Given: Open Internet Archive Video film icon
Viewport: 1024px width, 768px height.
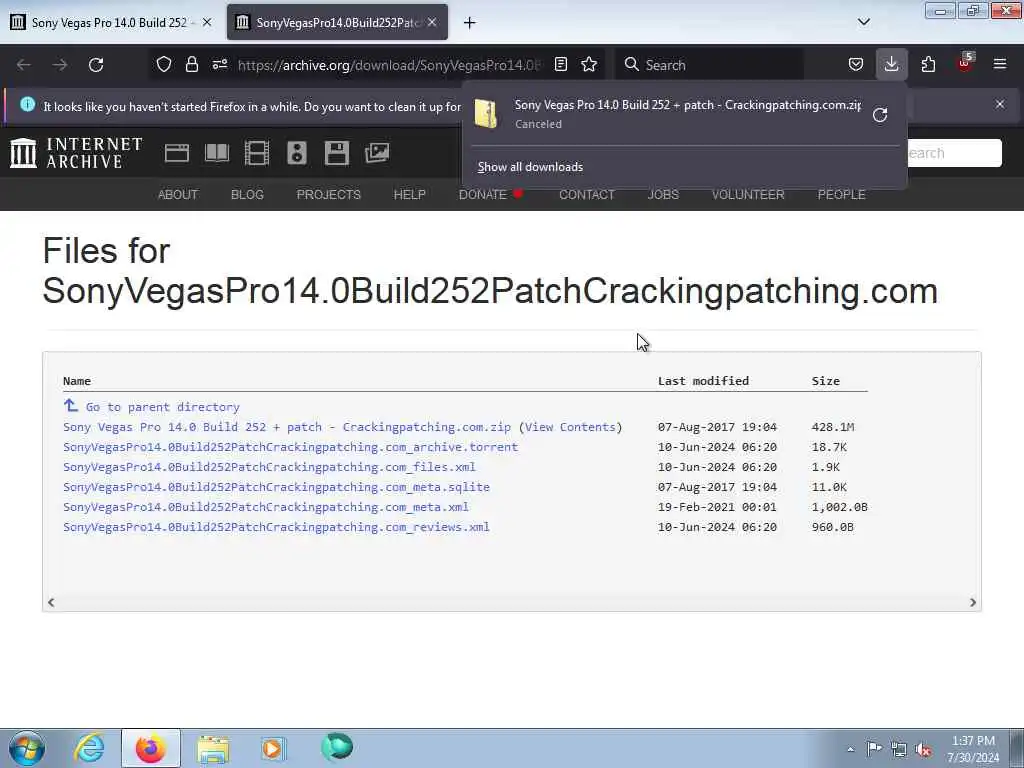Looking at the screenshot, I should point(257,153).
